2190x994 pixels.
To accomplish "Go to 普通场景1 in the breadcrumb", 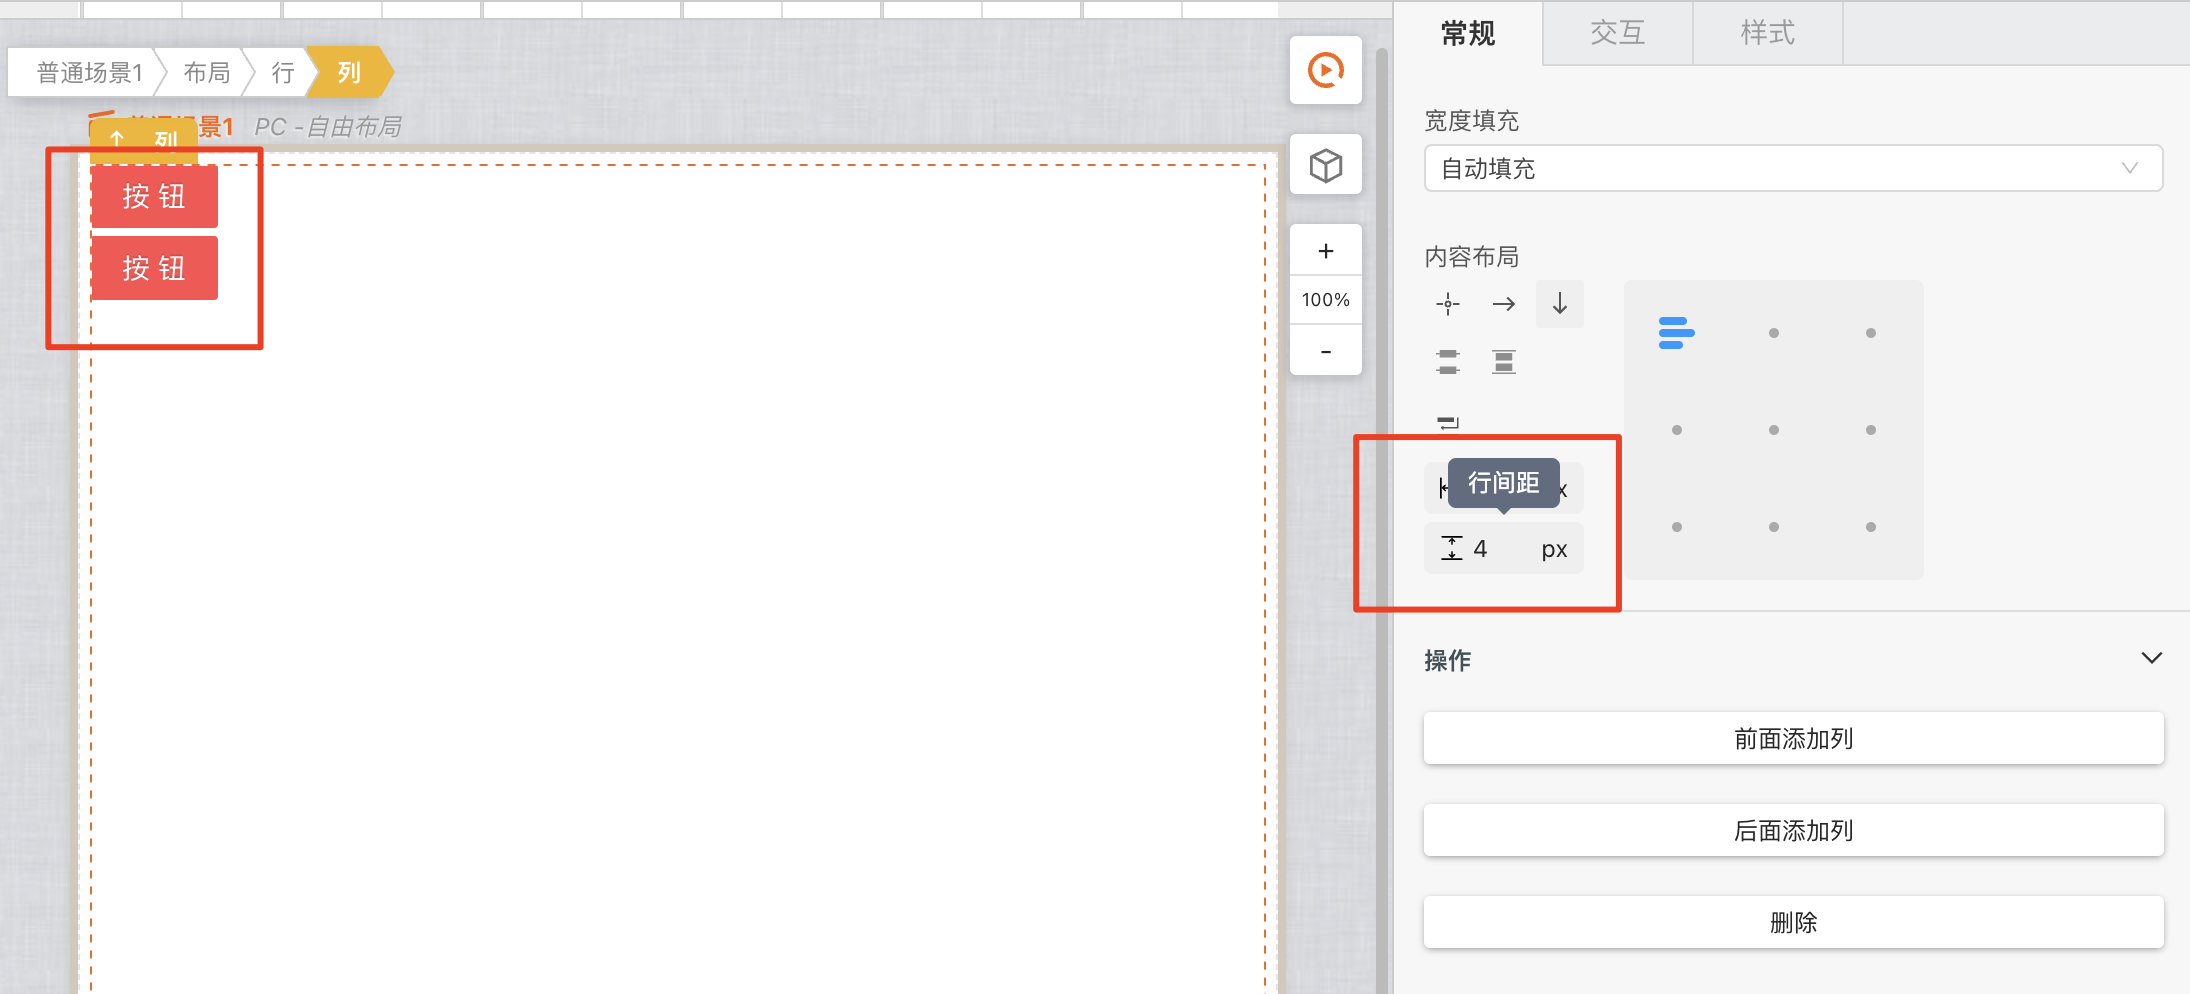I will pos(90,73).
